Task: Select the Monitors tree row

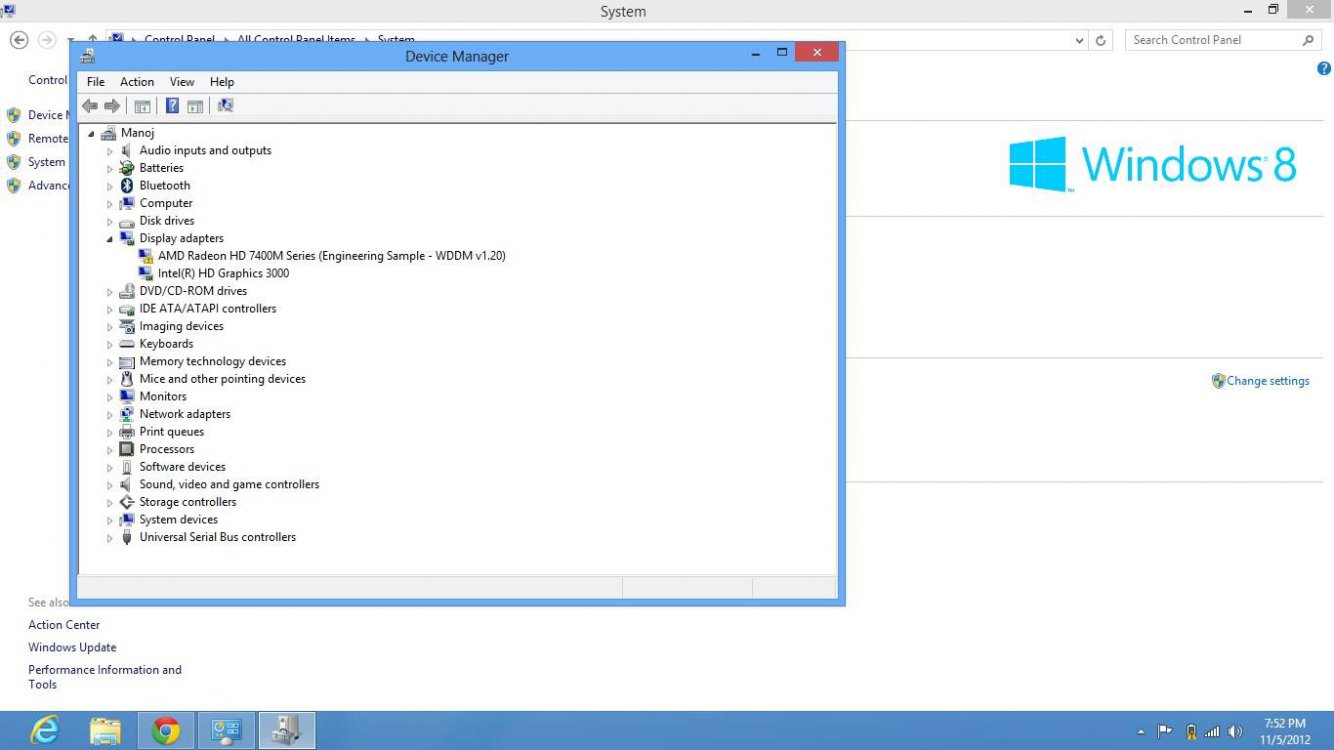Action: 163,396
